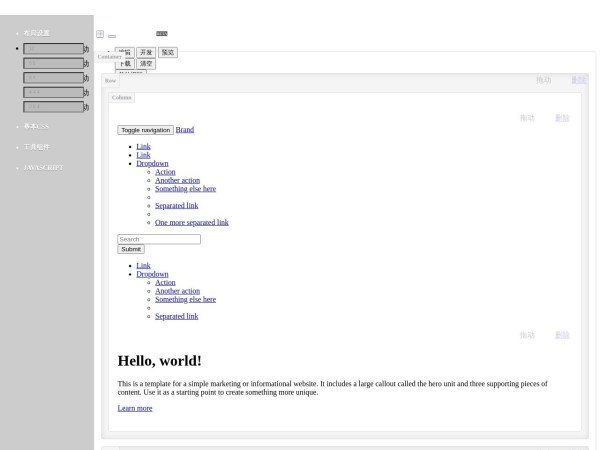
Task: Switch to 开发 mode
Action: [146, 52]
